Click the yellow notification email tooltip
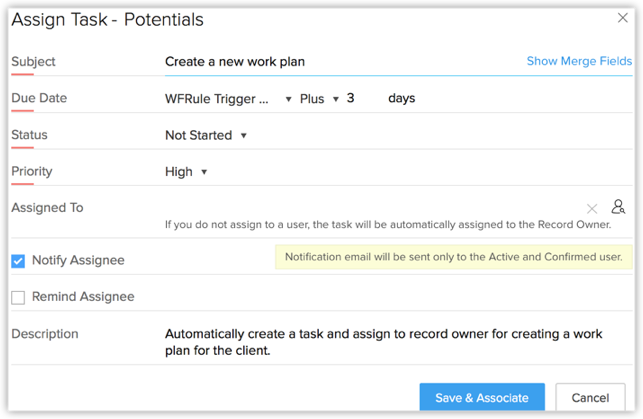The width and height of the screenshot is (643, 419). [454, 257]
